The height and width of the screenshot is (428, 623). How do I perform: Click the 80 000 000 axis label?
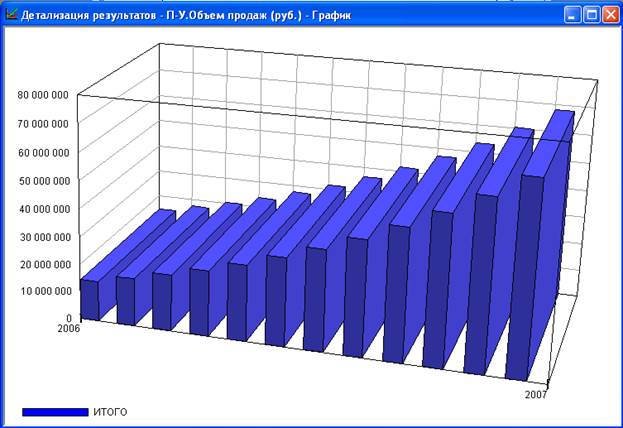pyautogui.click(x=43, y=95)
